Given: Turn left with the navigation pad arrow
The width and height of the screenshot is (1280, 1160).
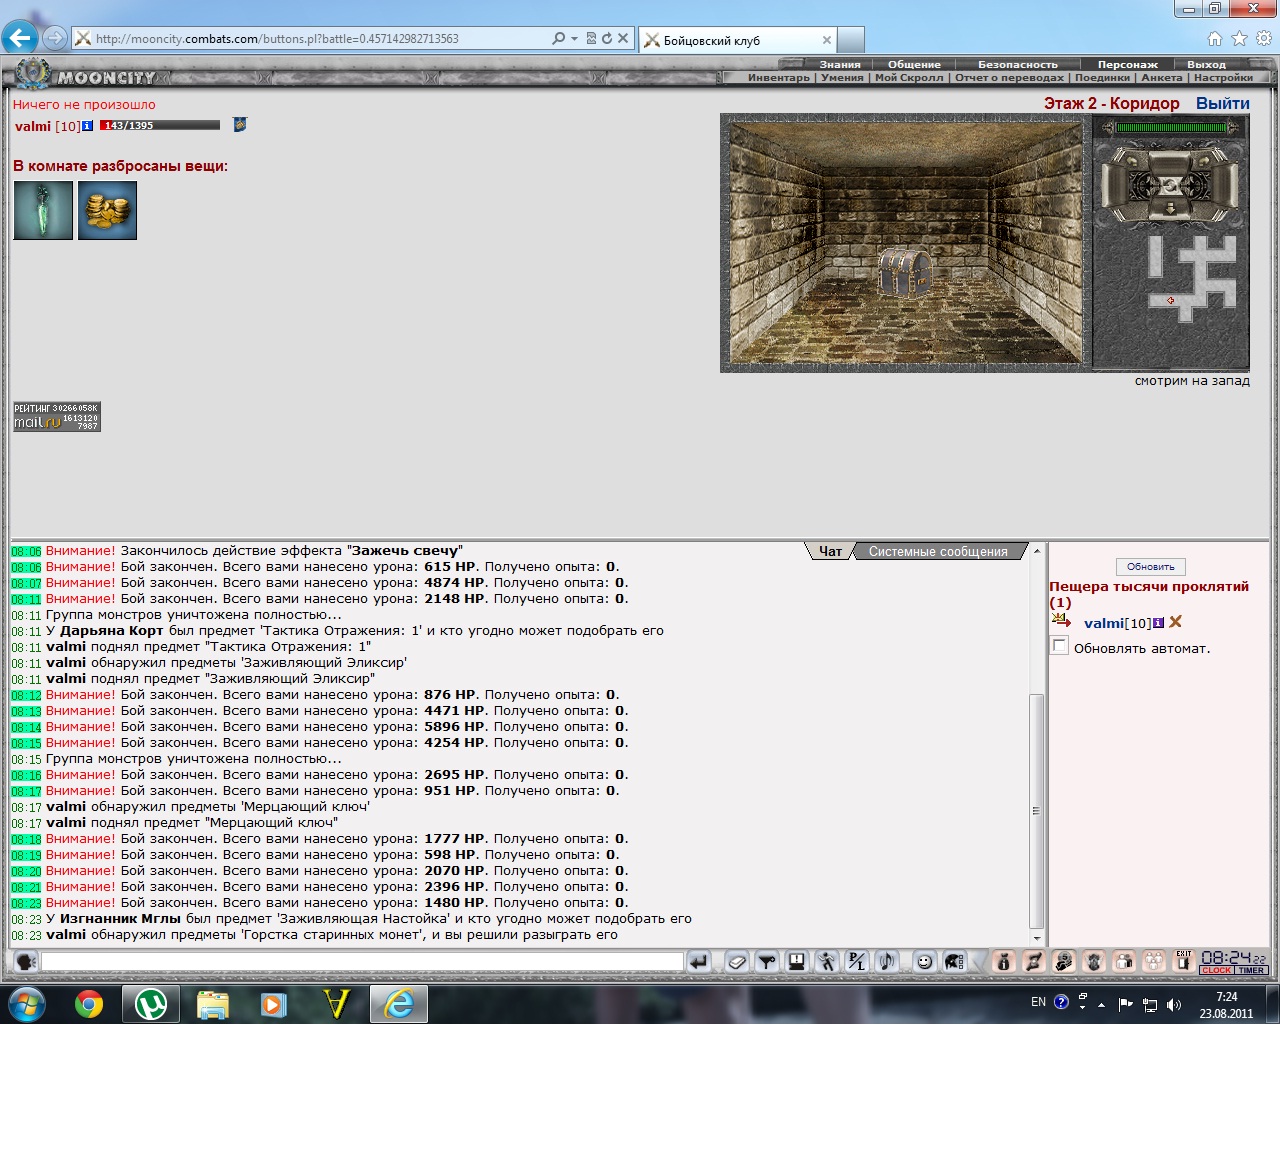Looking at the screenshot, I should tap(1132, 161).
